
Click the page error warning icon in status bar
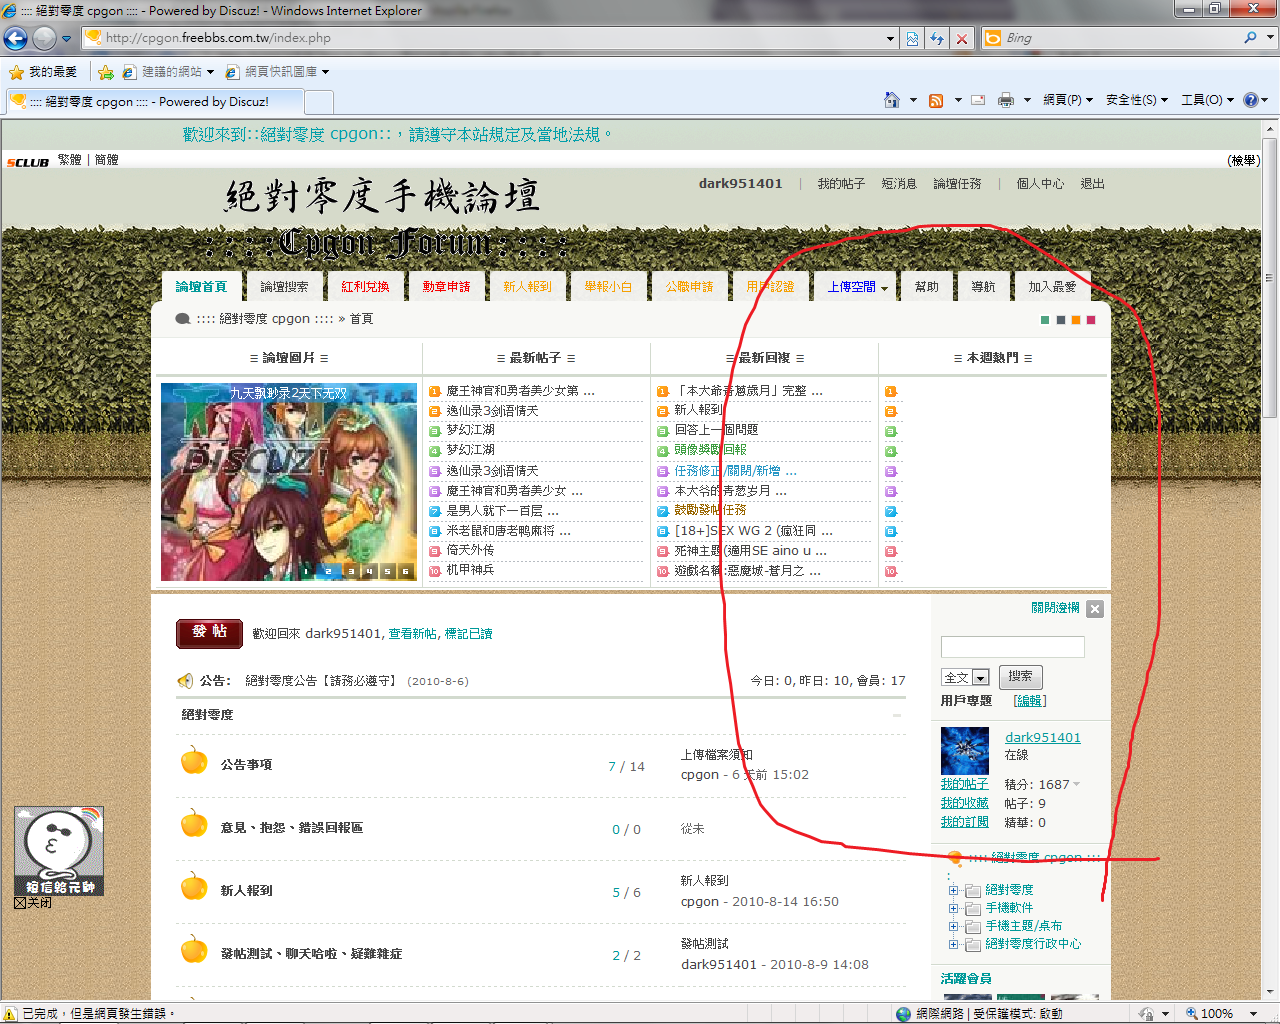point(10,1013)
